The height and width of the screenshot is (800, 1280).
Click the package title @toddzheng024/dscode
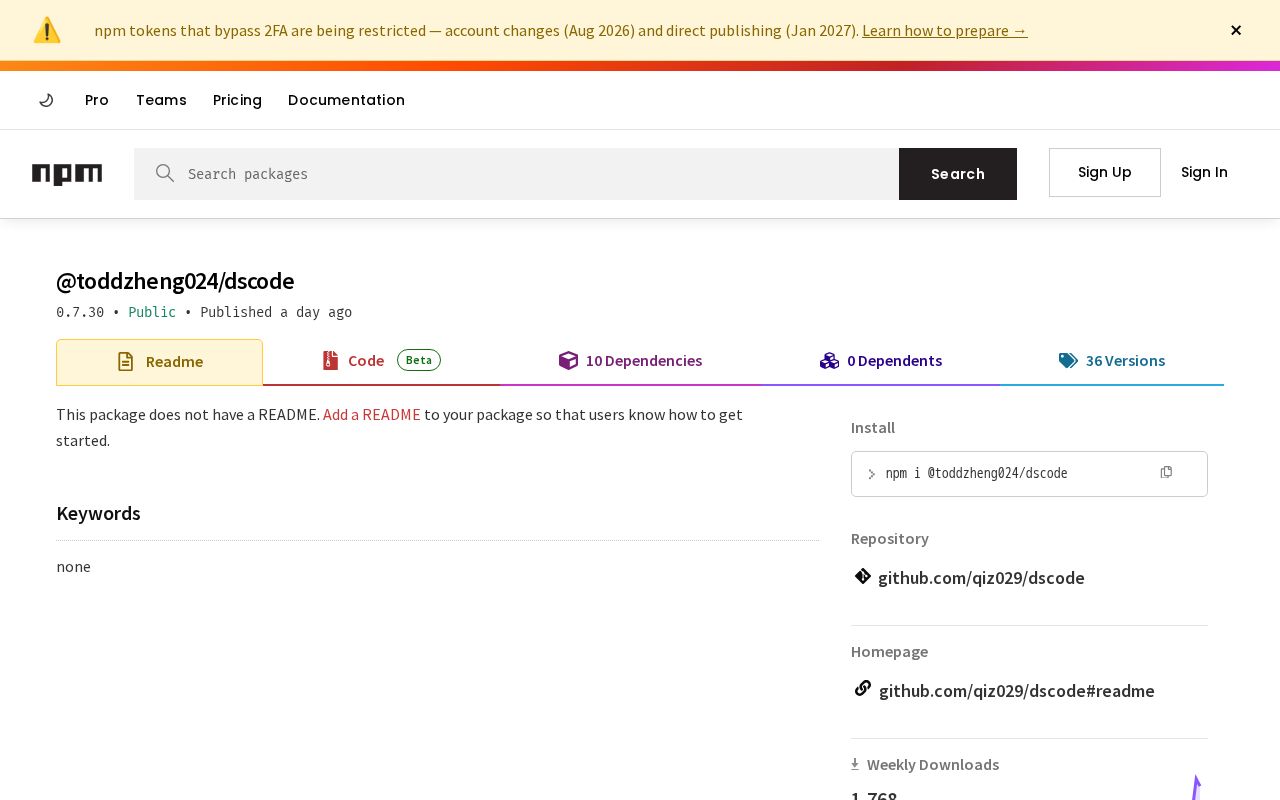pyautogui.click(x=175, y=281)
